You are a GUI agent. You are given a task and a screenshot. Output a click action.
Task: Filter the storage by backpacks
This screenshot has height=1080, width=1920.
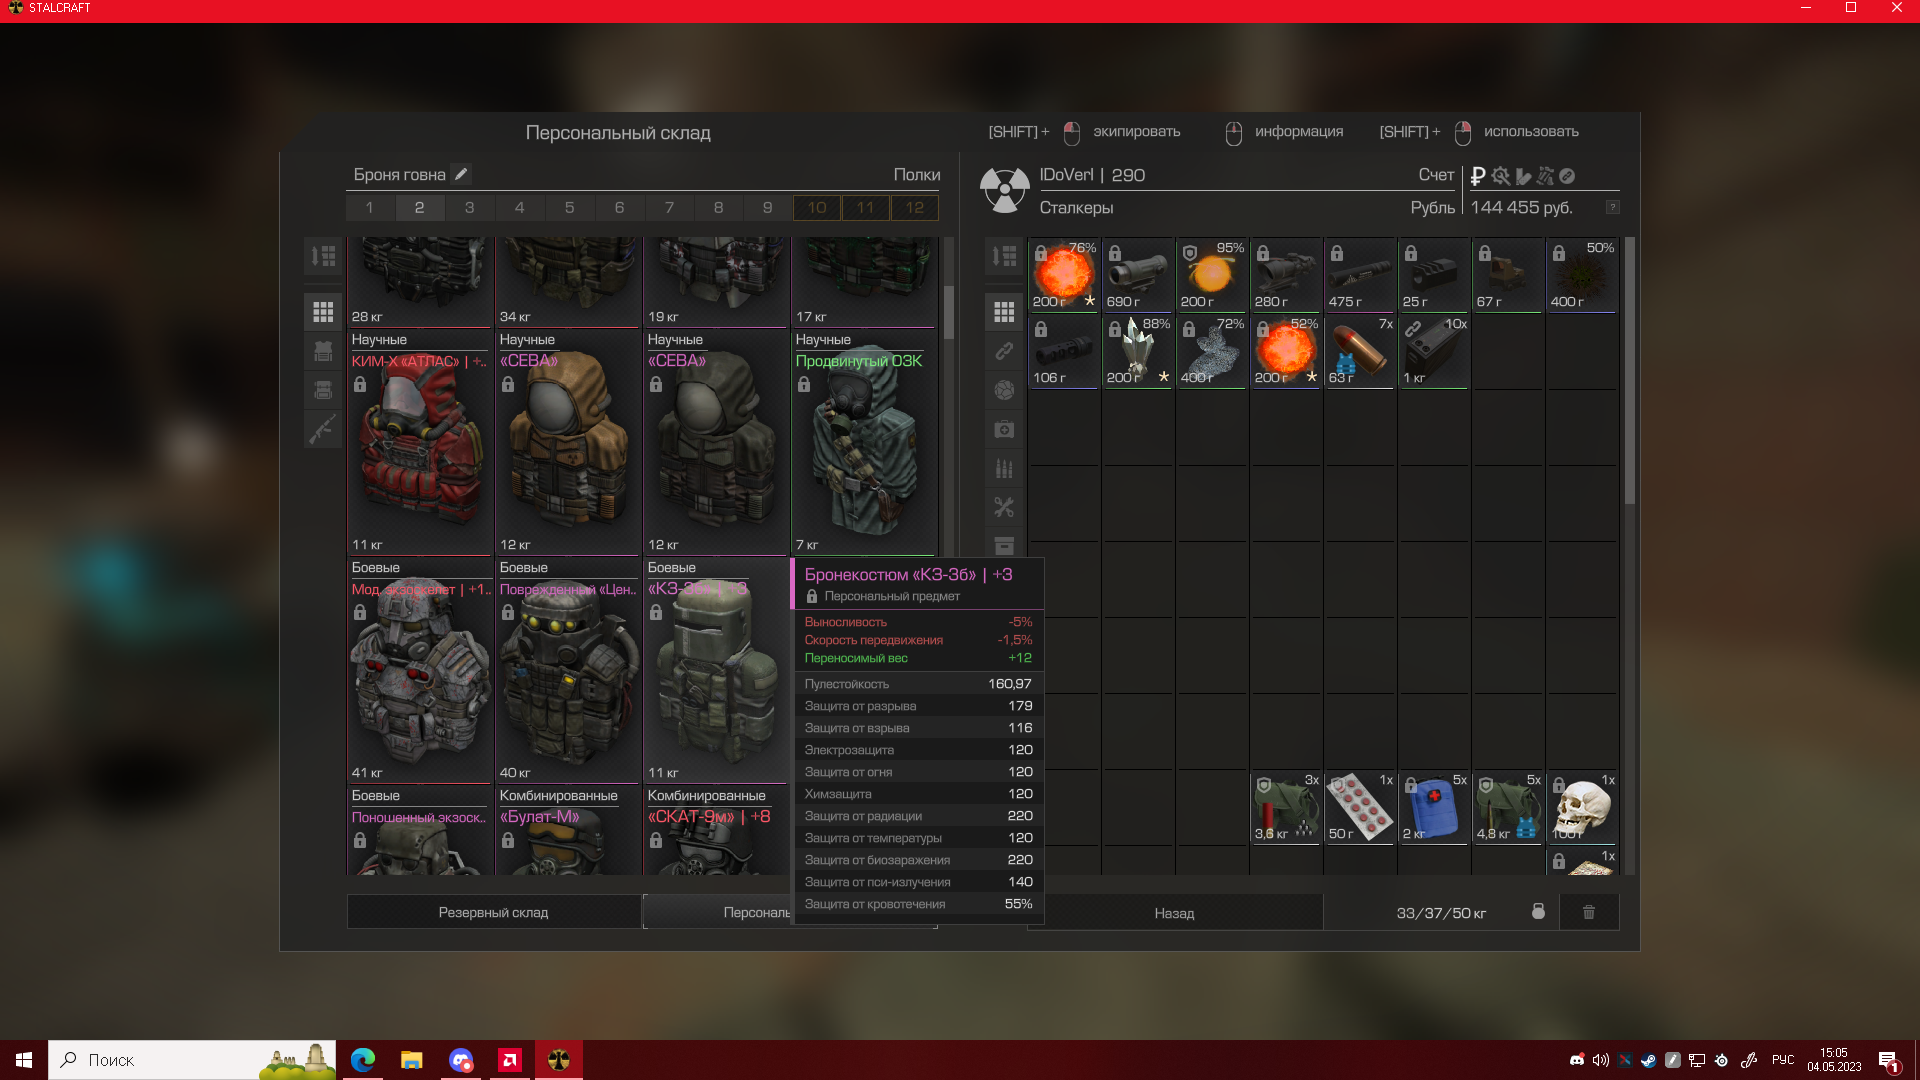click(x=323, y=390)
